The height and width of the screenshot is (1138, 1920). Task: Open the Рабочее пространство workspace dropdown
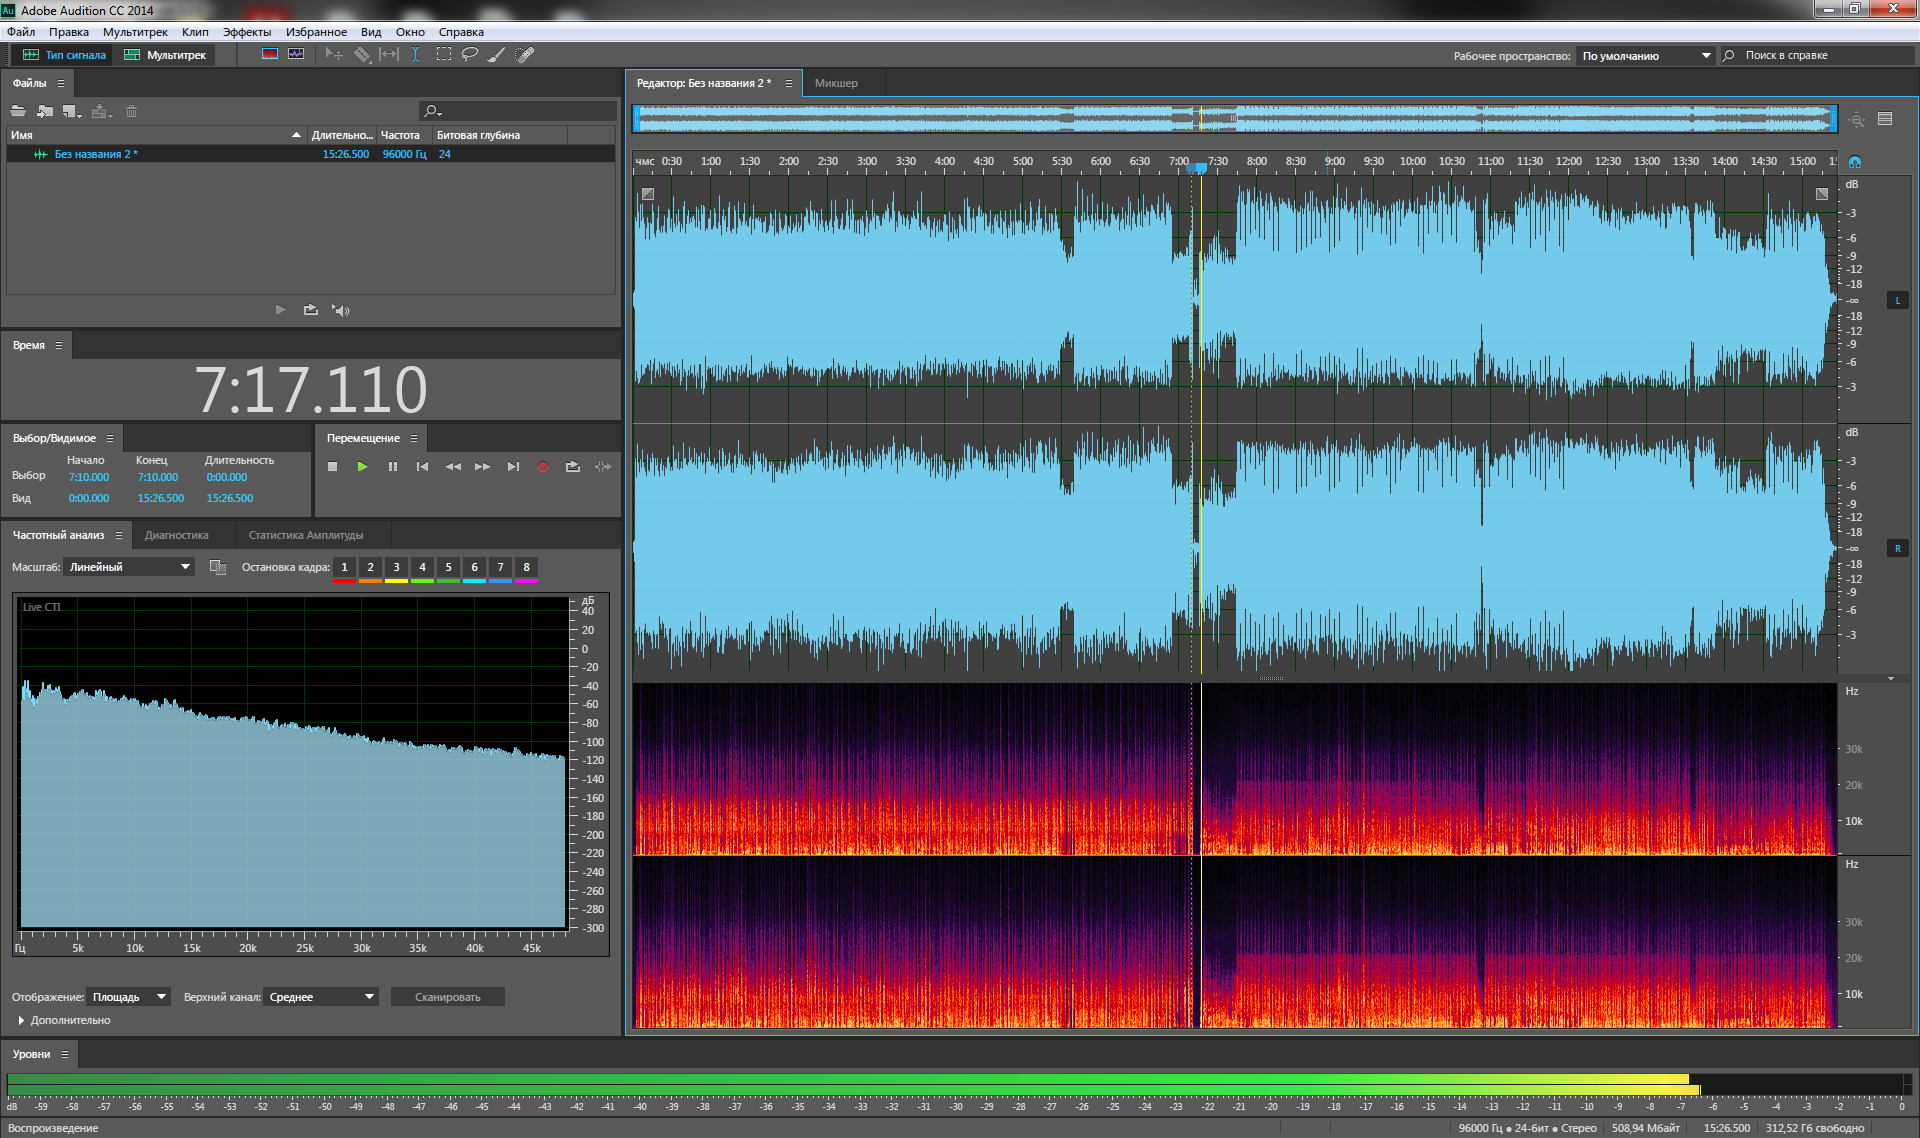1646,56
